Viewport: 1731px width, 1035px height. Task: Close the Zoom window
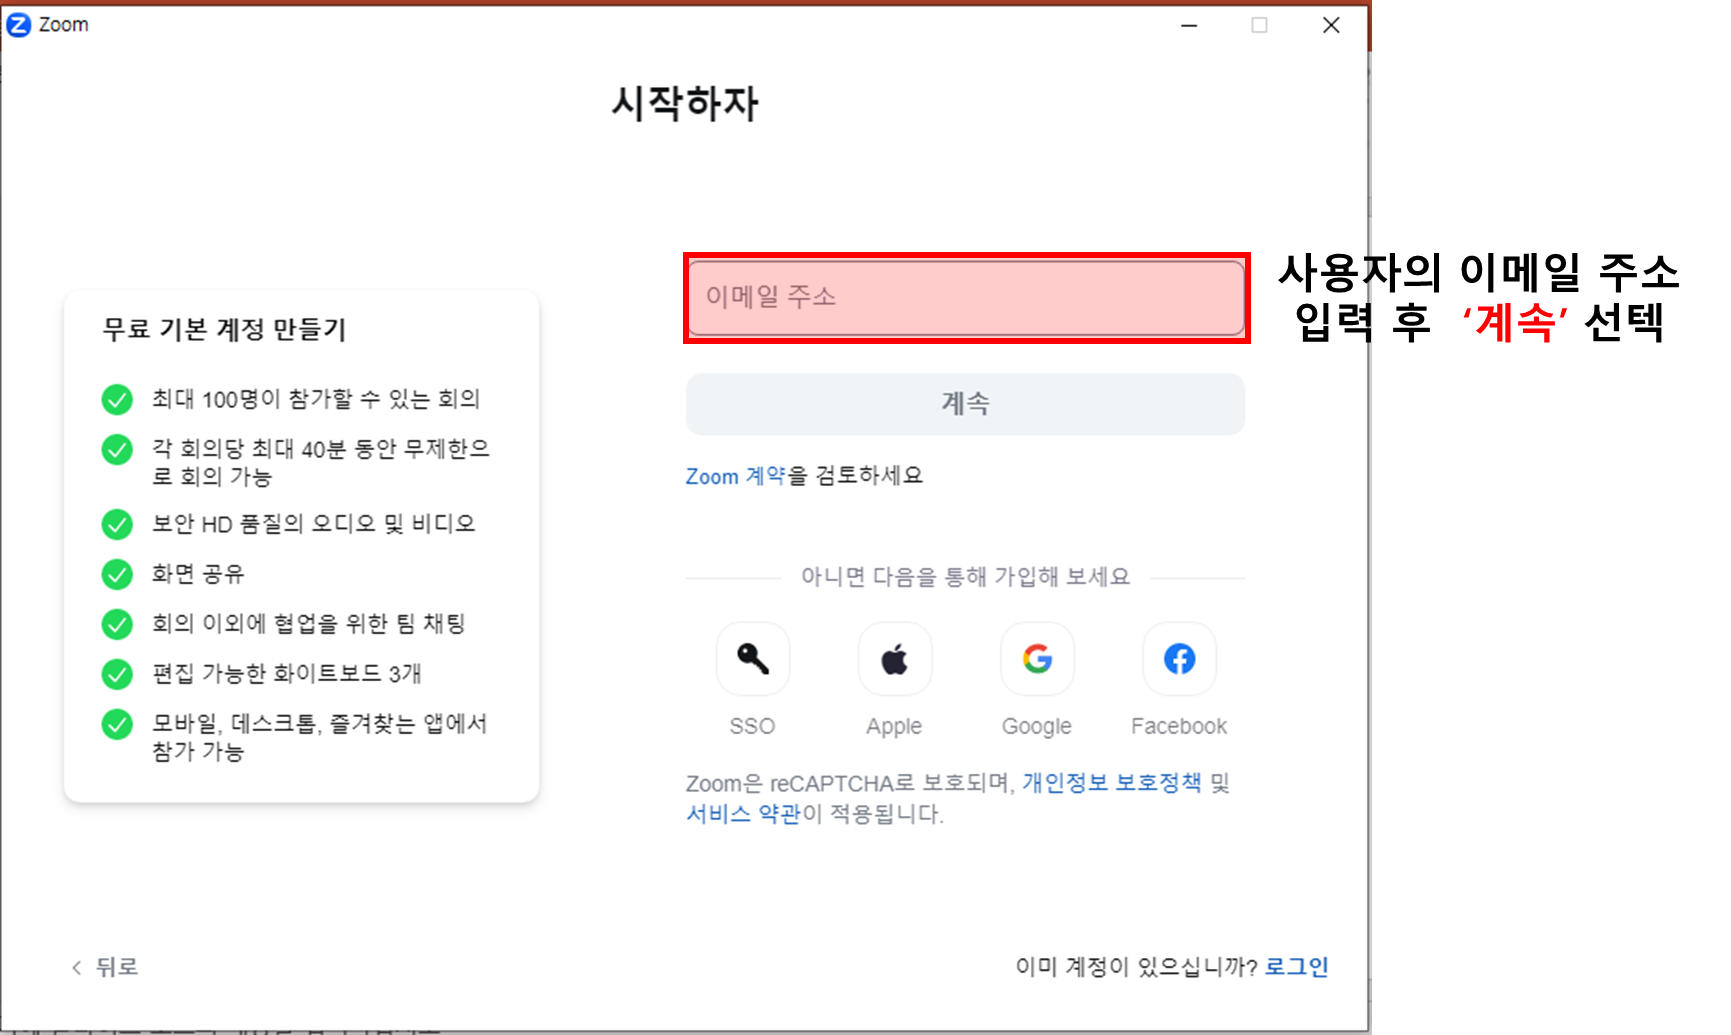tap(1331, 25)
